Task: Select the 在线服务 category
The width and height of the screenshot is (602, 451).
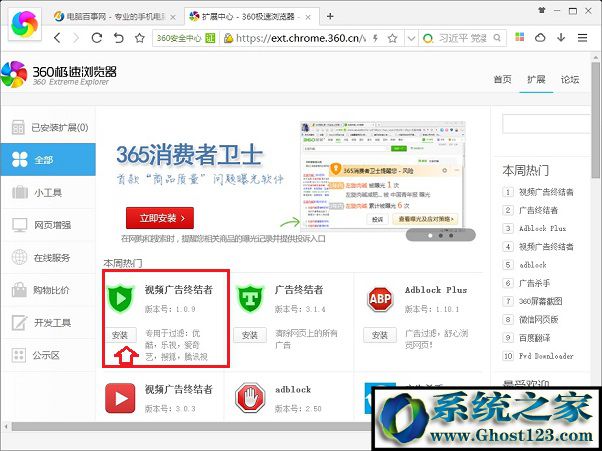Action: 48,258
